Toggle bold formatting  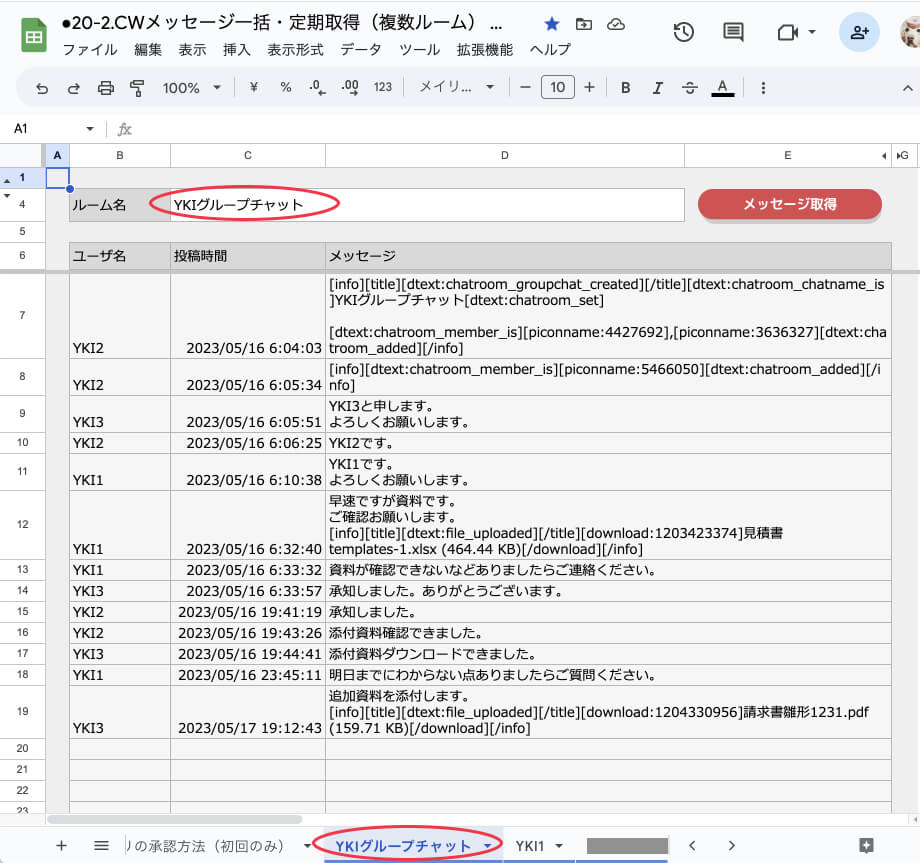pos(625,88)
